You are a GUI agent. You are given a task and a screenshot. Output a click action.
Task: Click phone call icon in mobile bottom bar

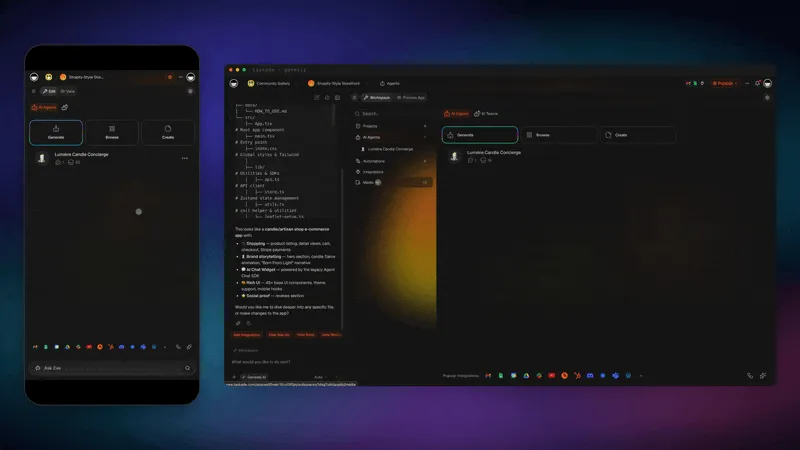(178, 347)
